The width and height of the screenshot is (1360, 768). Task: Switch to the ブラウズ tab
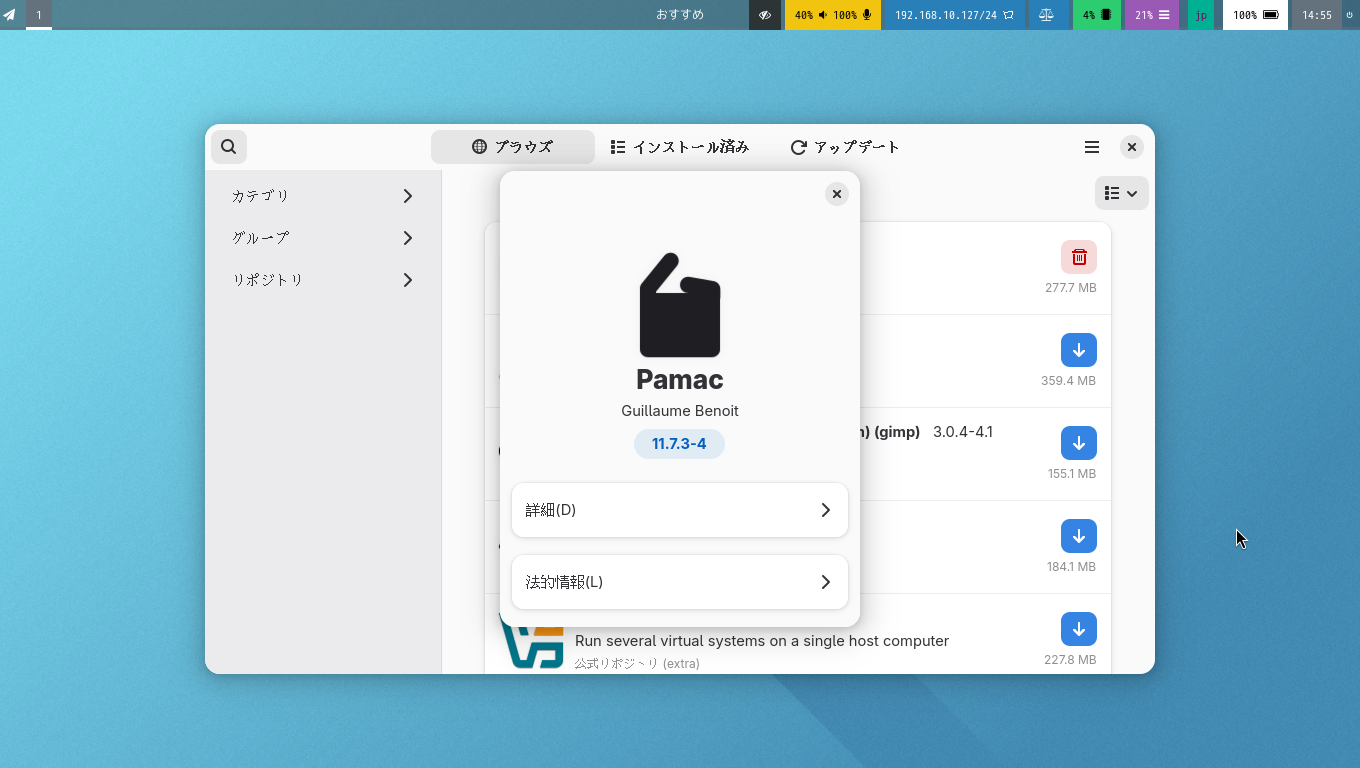point(513,147)
